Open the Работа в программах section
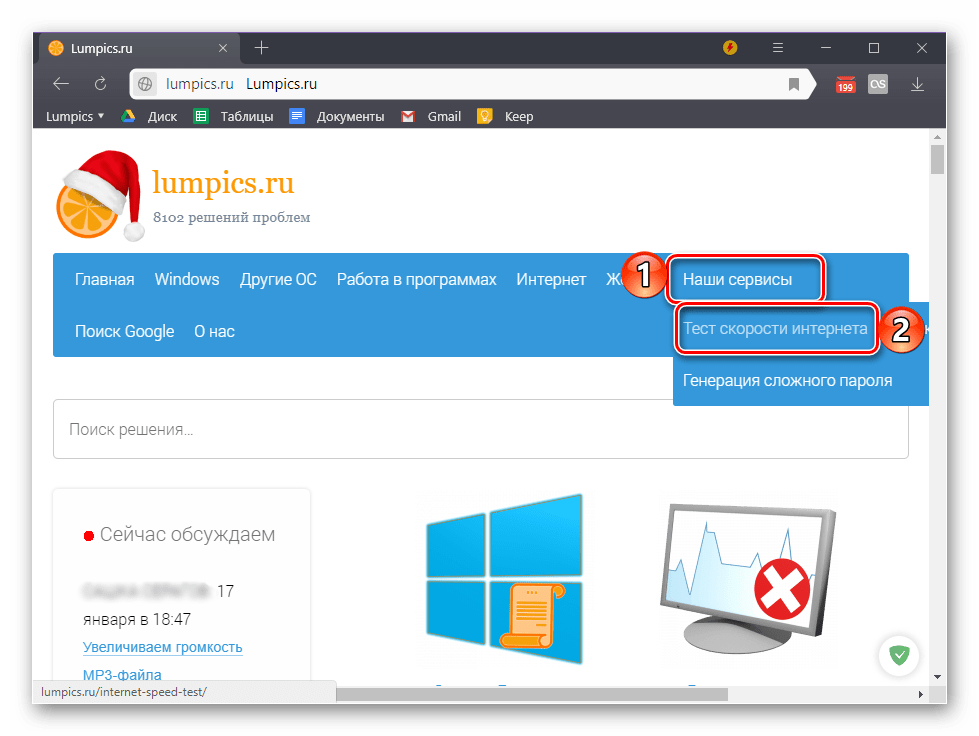The image size is (979, 736). pos(416,280)
